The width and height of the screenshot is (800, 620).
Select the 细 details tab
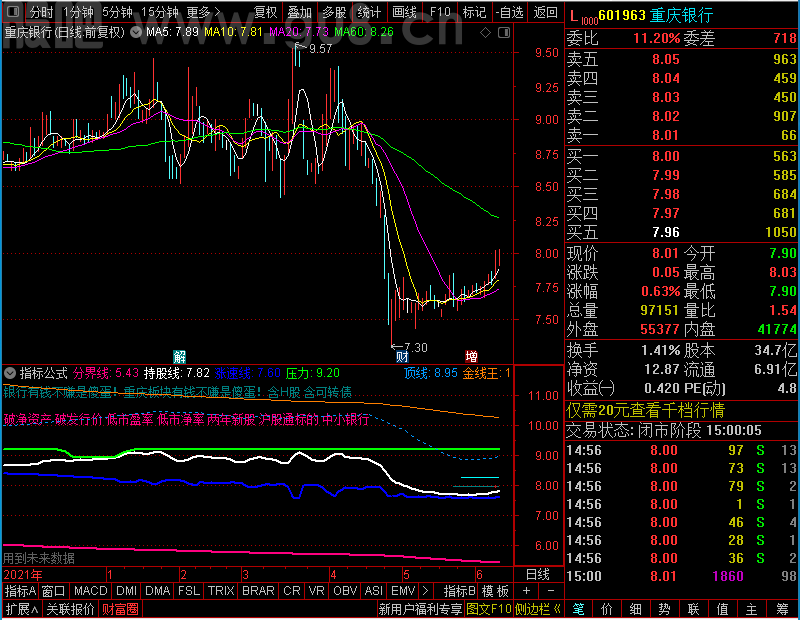click(x=636, y=609)
